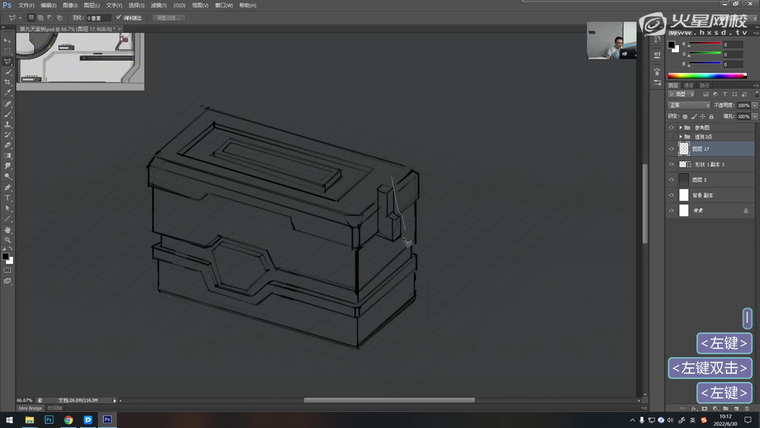760x428 pixels.
Task: Click the Chrome icon in the taskbar
Action: (68, 420)
